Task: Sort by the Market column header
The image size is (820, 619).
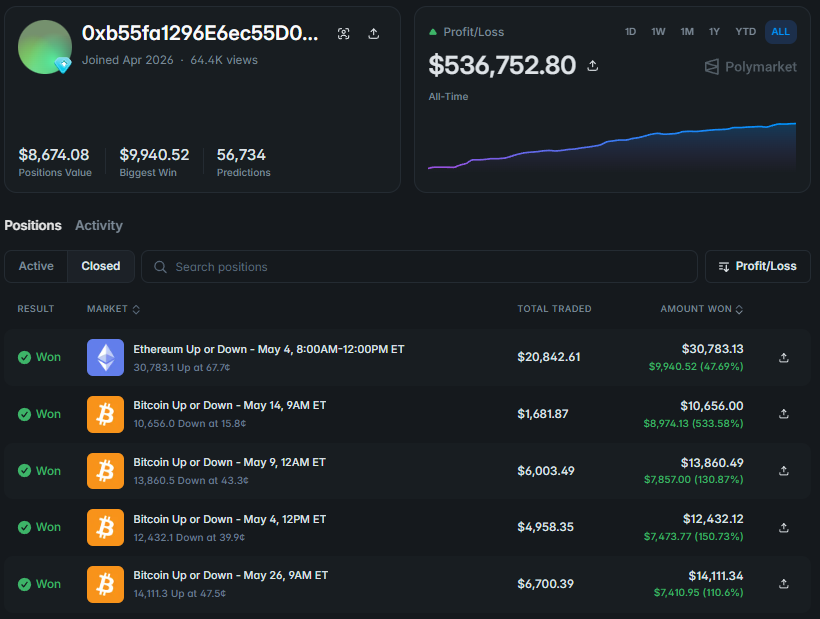Action: [x=113, y=309]
